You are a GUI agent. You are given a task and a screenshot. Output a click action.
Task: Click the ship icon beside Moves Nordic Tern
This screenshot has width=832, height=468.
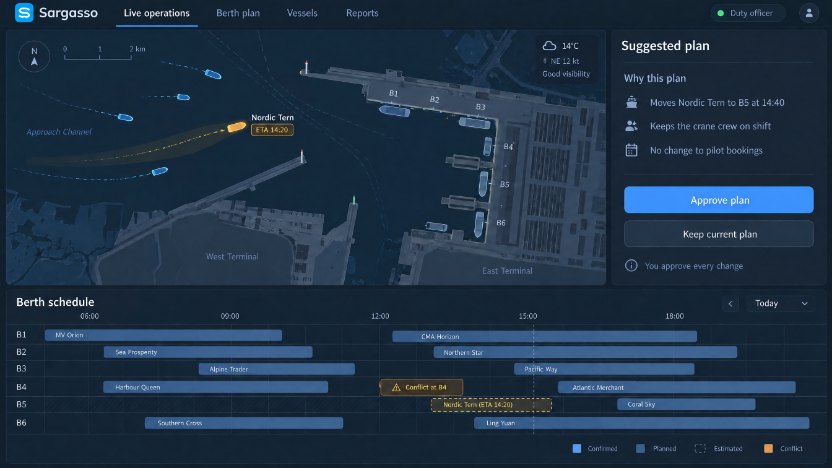[631, 102]
